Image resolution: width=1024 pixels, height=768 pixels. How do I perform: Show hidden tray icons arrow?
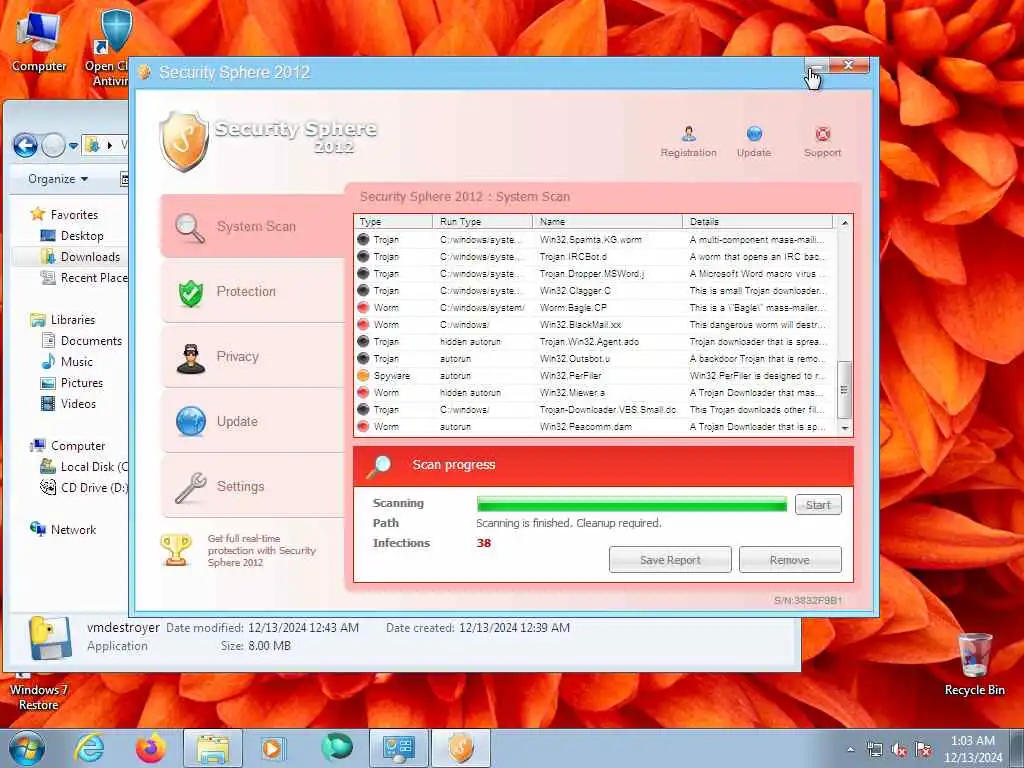[850, 750]
